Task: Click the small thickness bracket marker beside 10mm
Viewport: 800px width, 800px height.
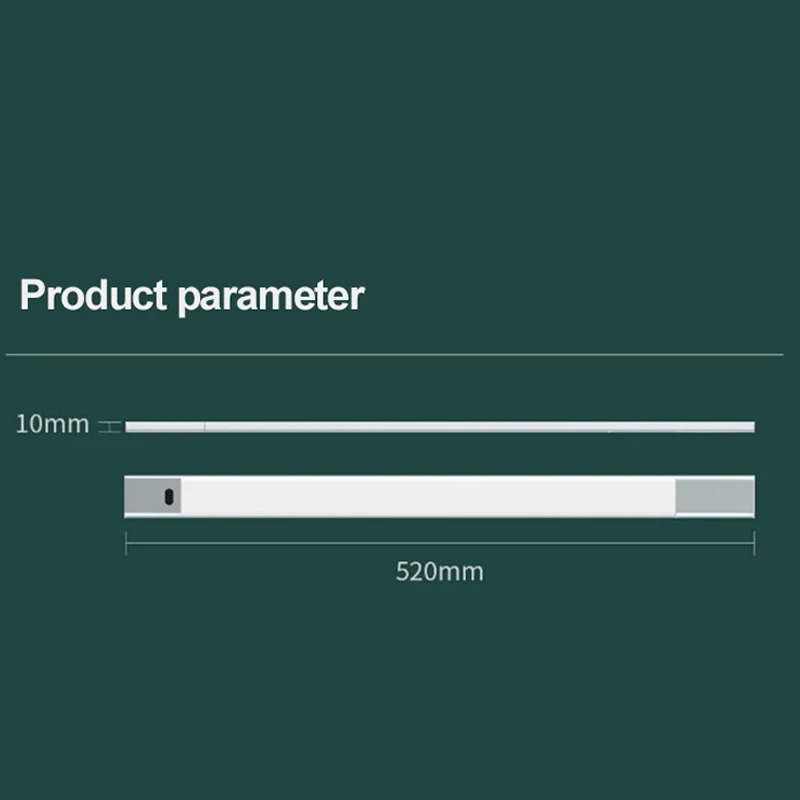Action: coord(110,427)
